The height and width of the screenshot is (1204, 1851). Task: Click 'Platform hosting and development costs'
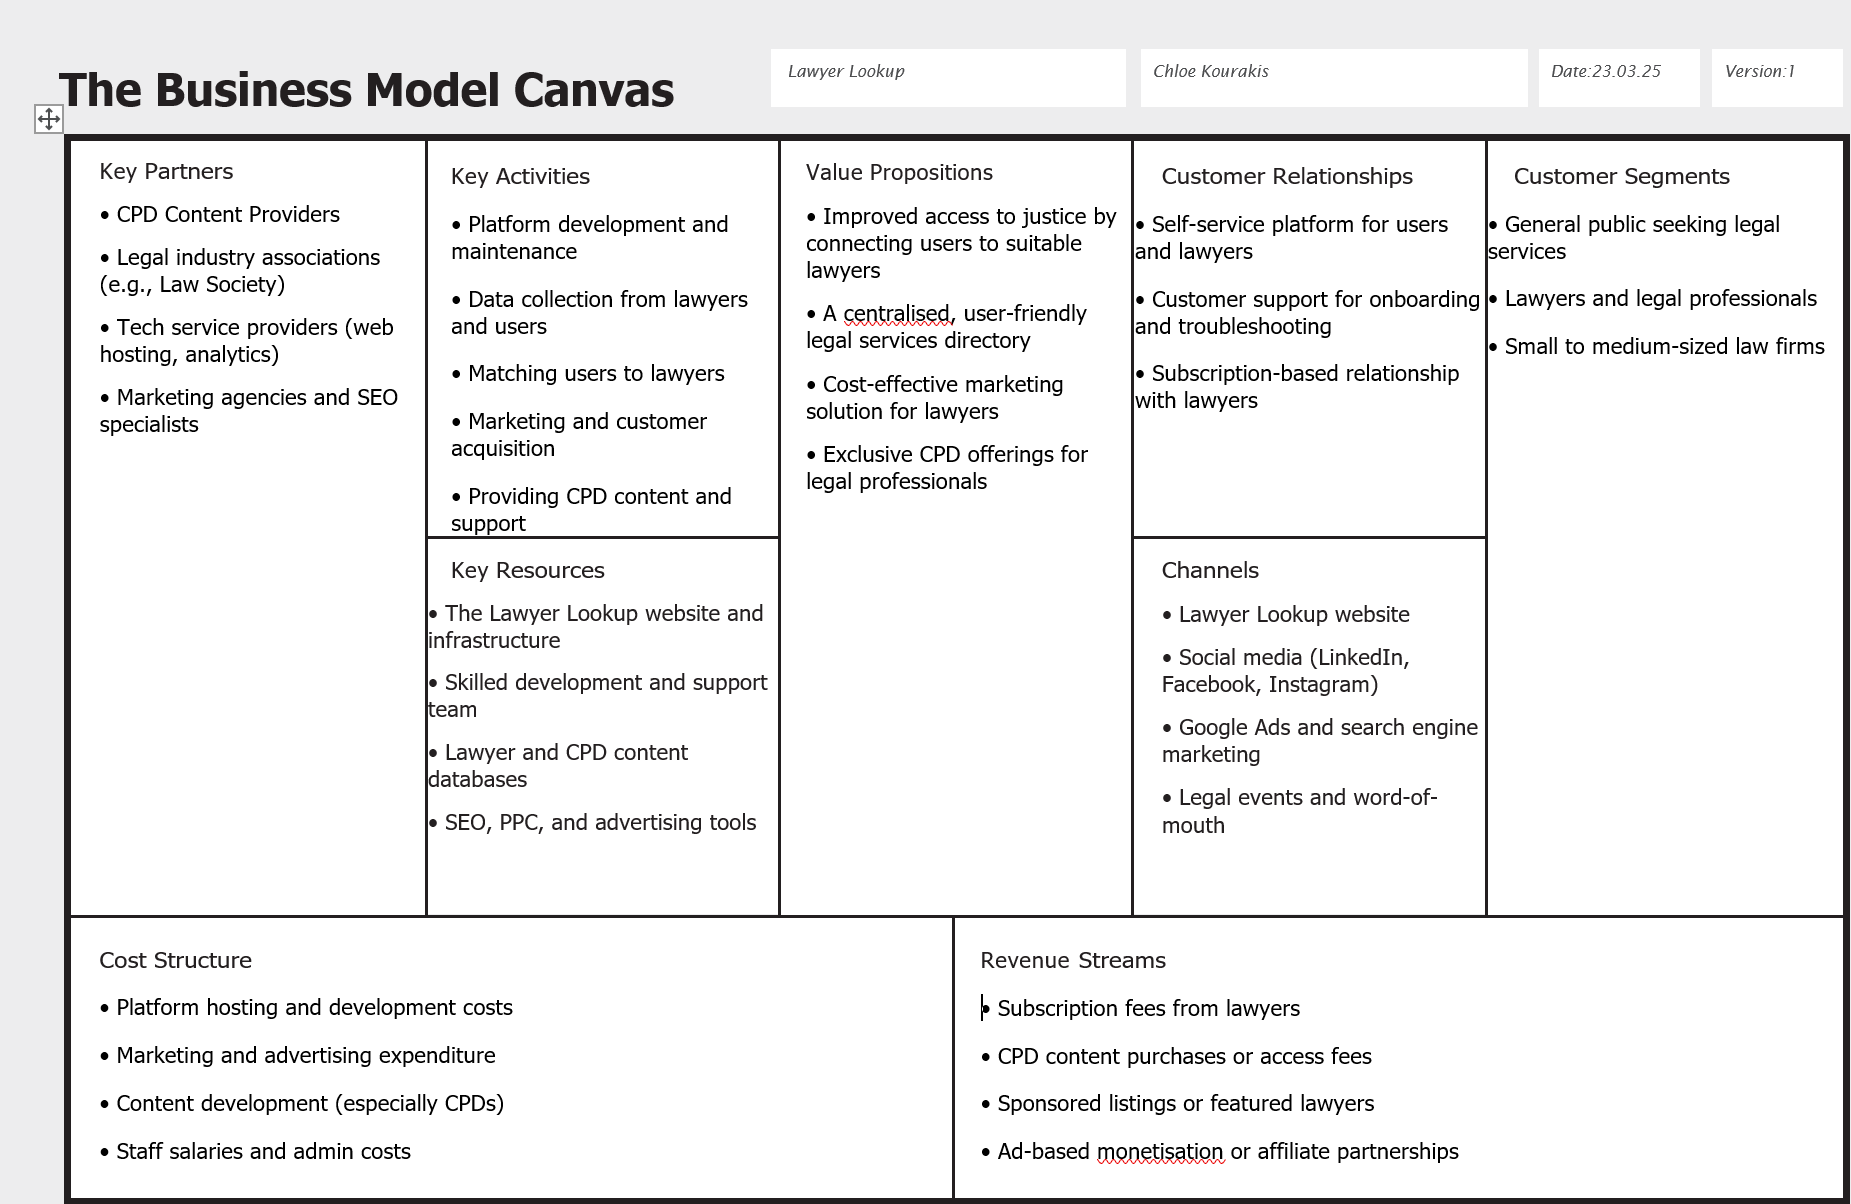[x=306, y=1007]
